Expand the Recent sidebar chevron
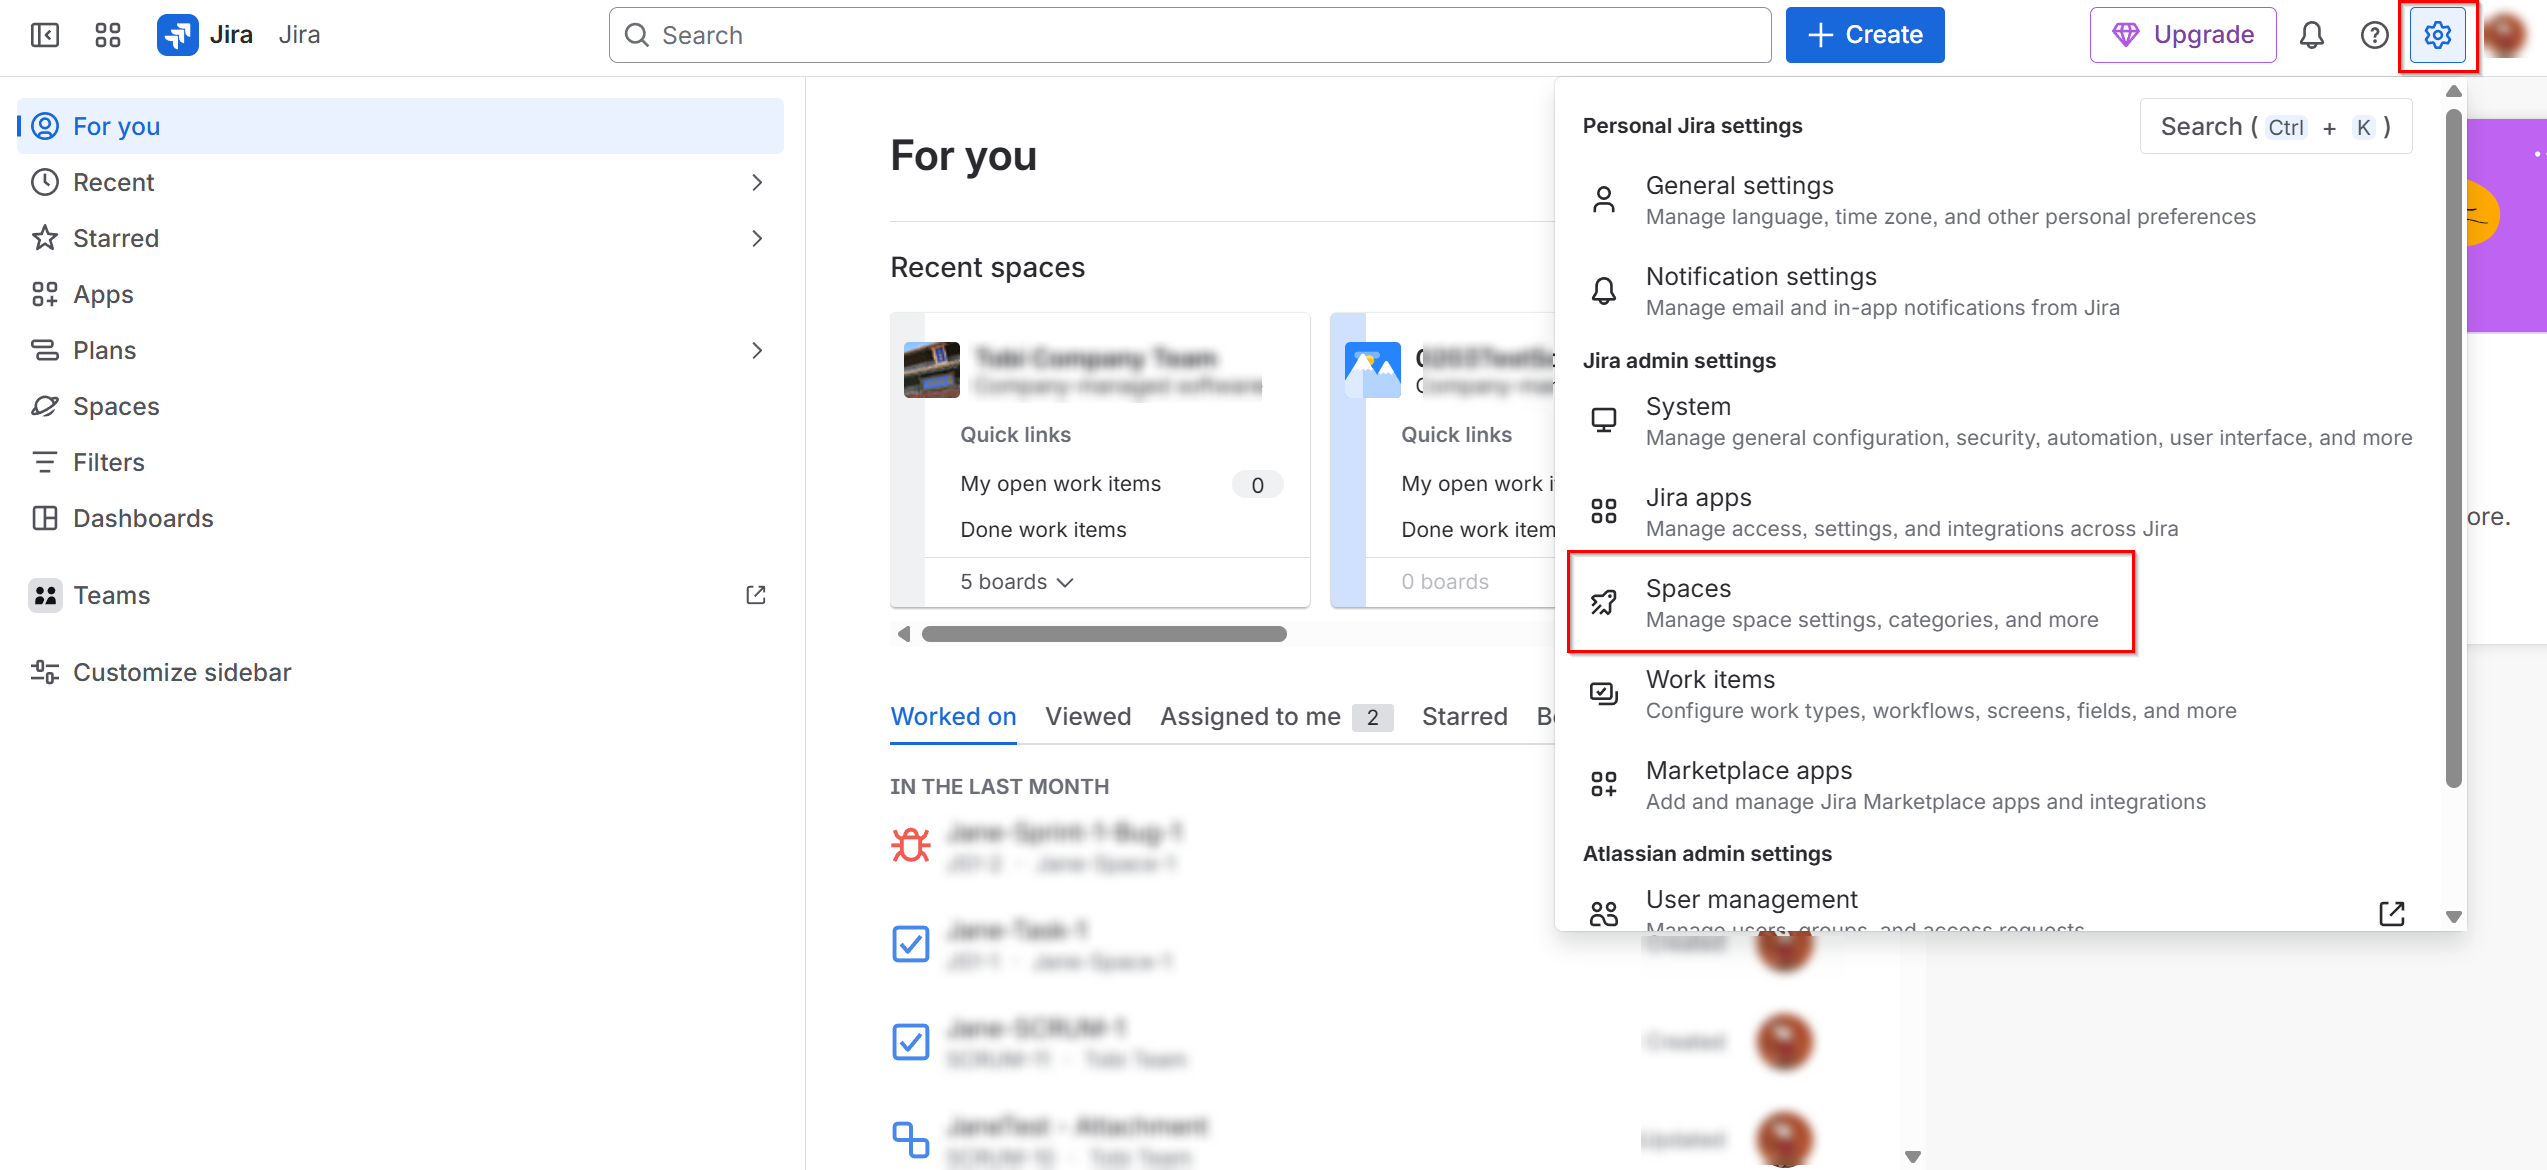The image size is (2547, 1170). coord(757,182)
